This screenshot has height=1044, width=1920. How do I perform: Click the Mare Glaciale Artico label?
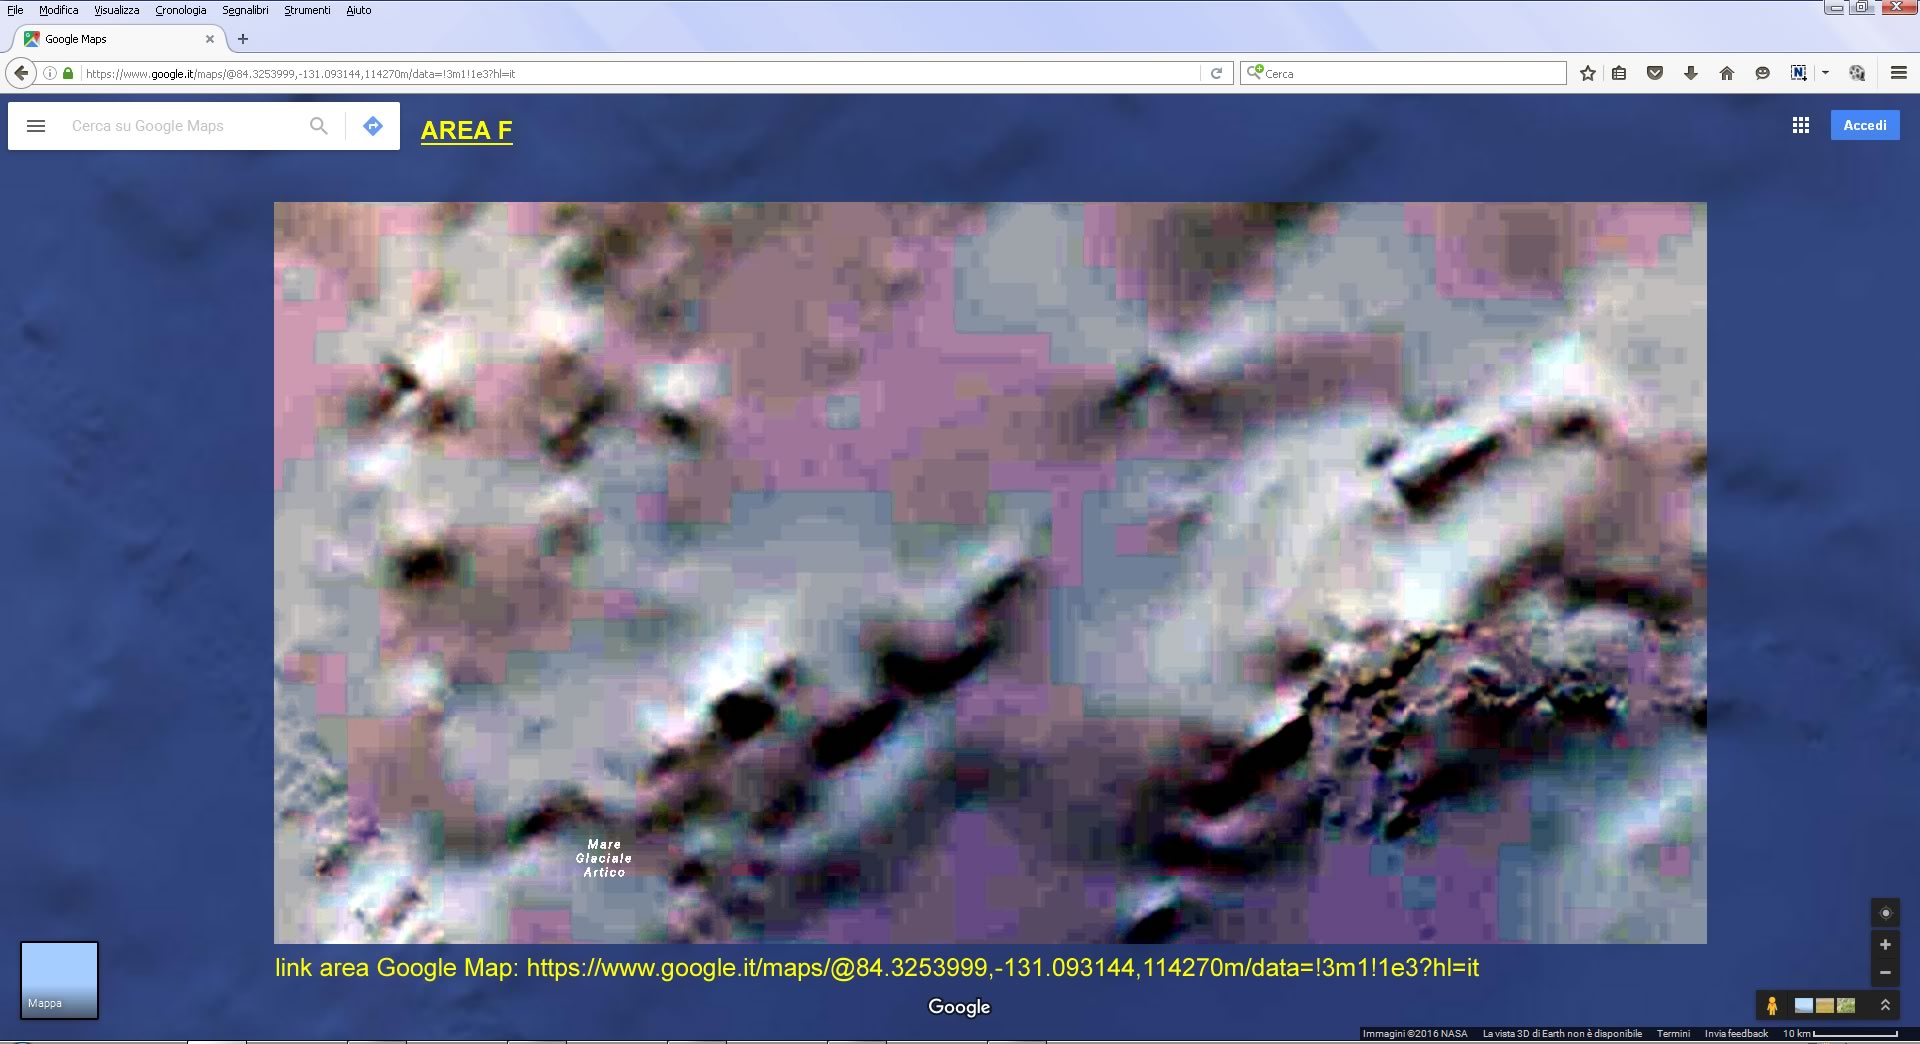click(x=604, y=858)
